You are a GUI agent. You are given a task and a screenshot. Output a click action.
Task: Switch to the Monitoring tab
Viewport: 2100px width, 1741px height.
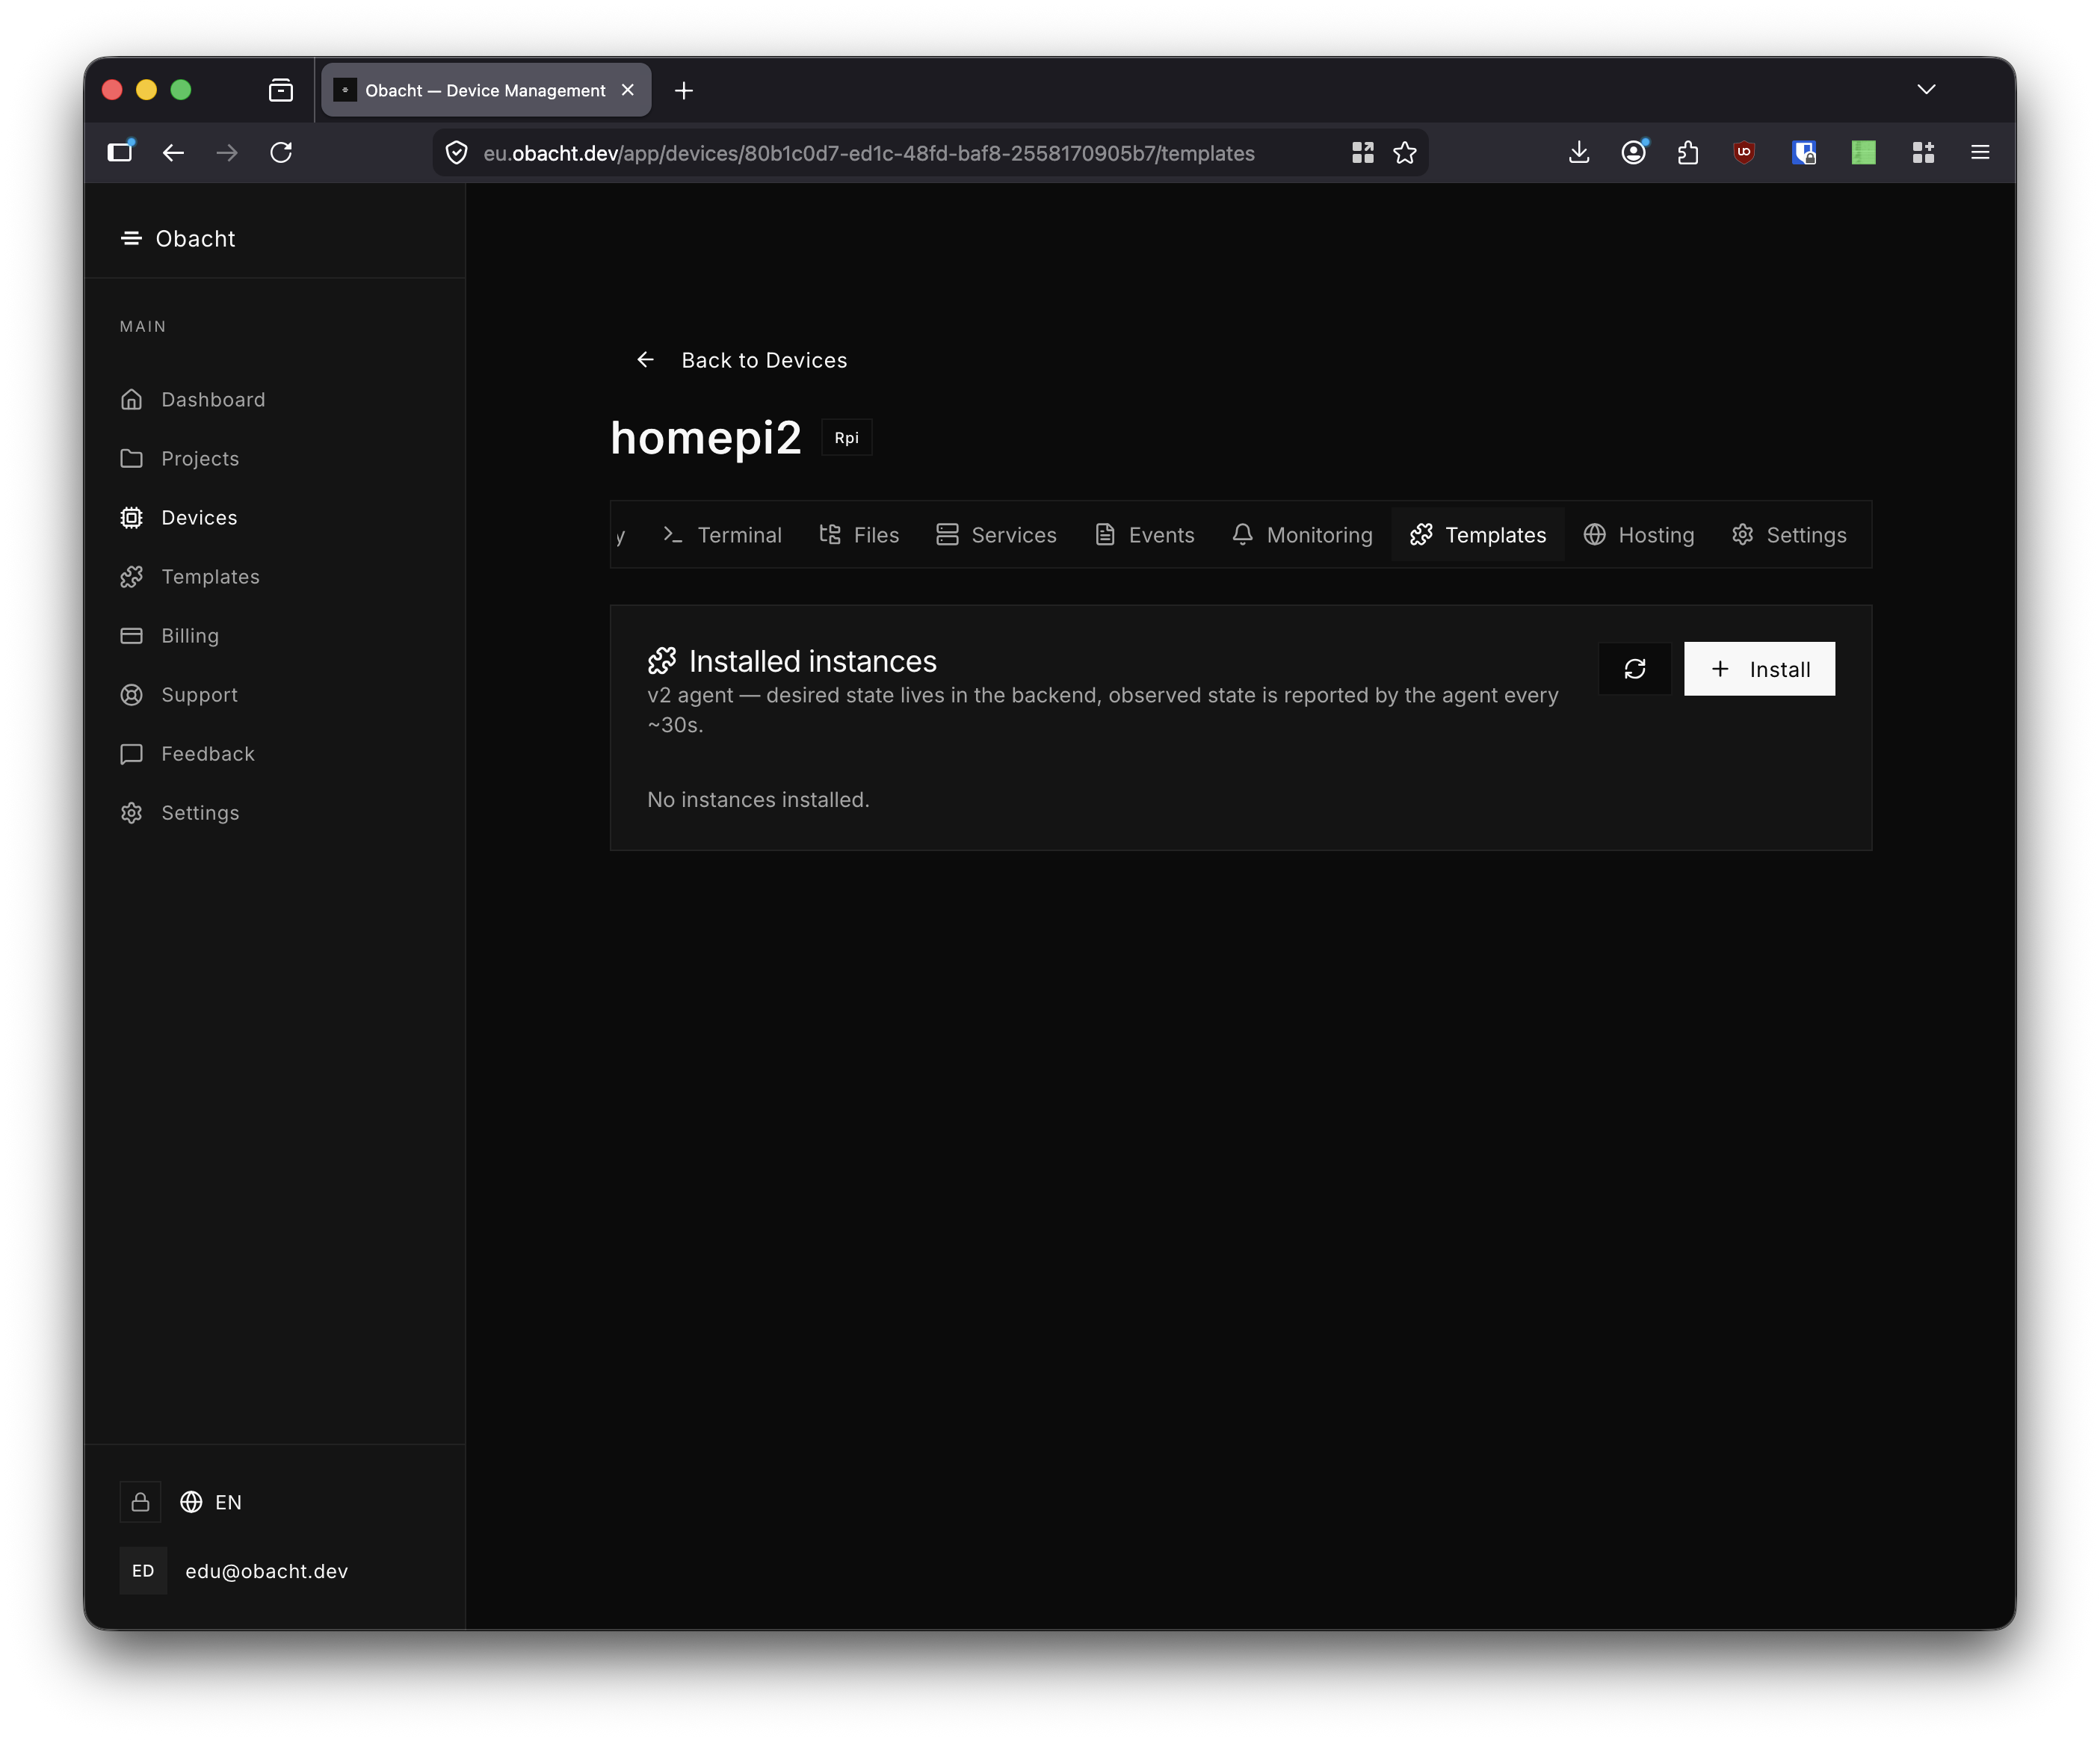point(1302,535)
